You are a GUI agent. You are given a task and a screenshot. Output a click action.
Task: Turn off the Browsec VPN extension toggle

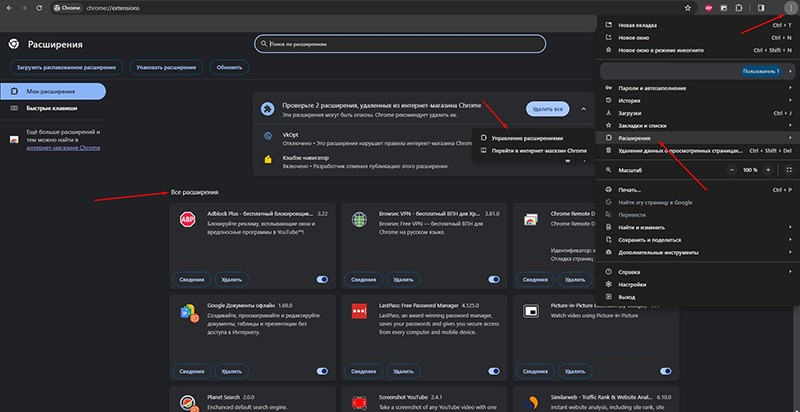(x=495, y=280)
